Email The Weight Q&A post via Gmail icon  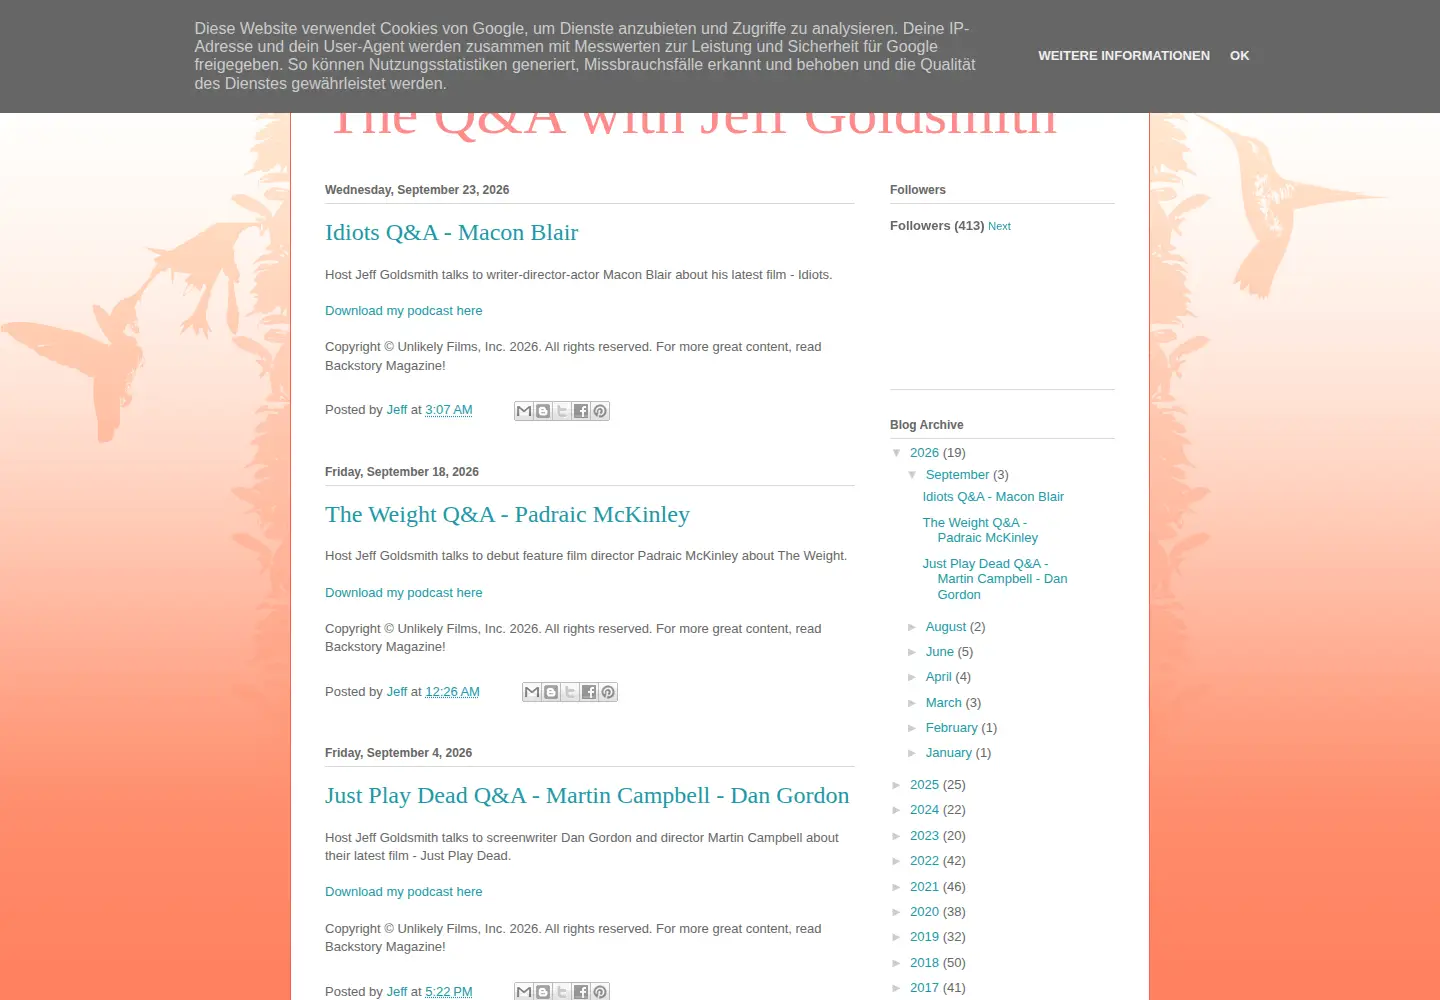tap(532, 692)
